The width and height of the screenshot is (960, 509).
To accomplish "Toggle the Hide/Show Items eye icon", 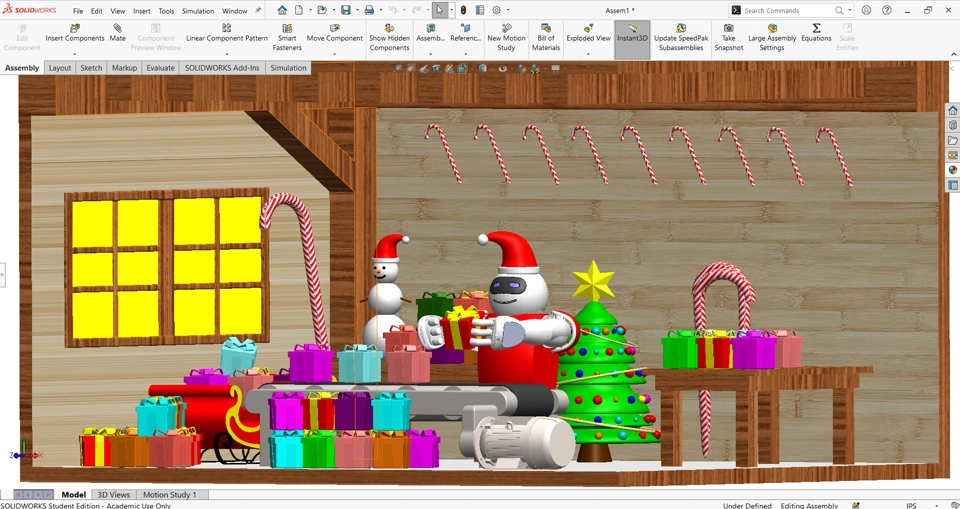I will click(502, 69).
